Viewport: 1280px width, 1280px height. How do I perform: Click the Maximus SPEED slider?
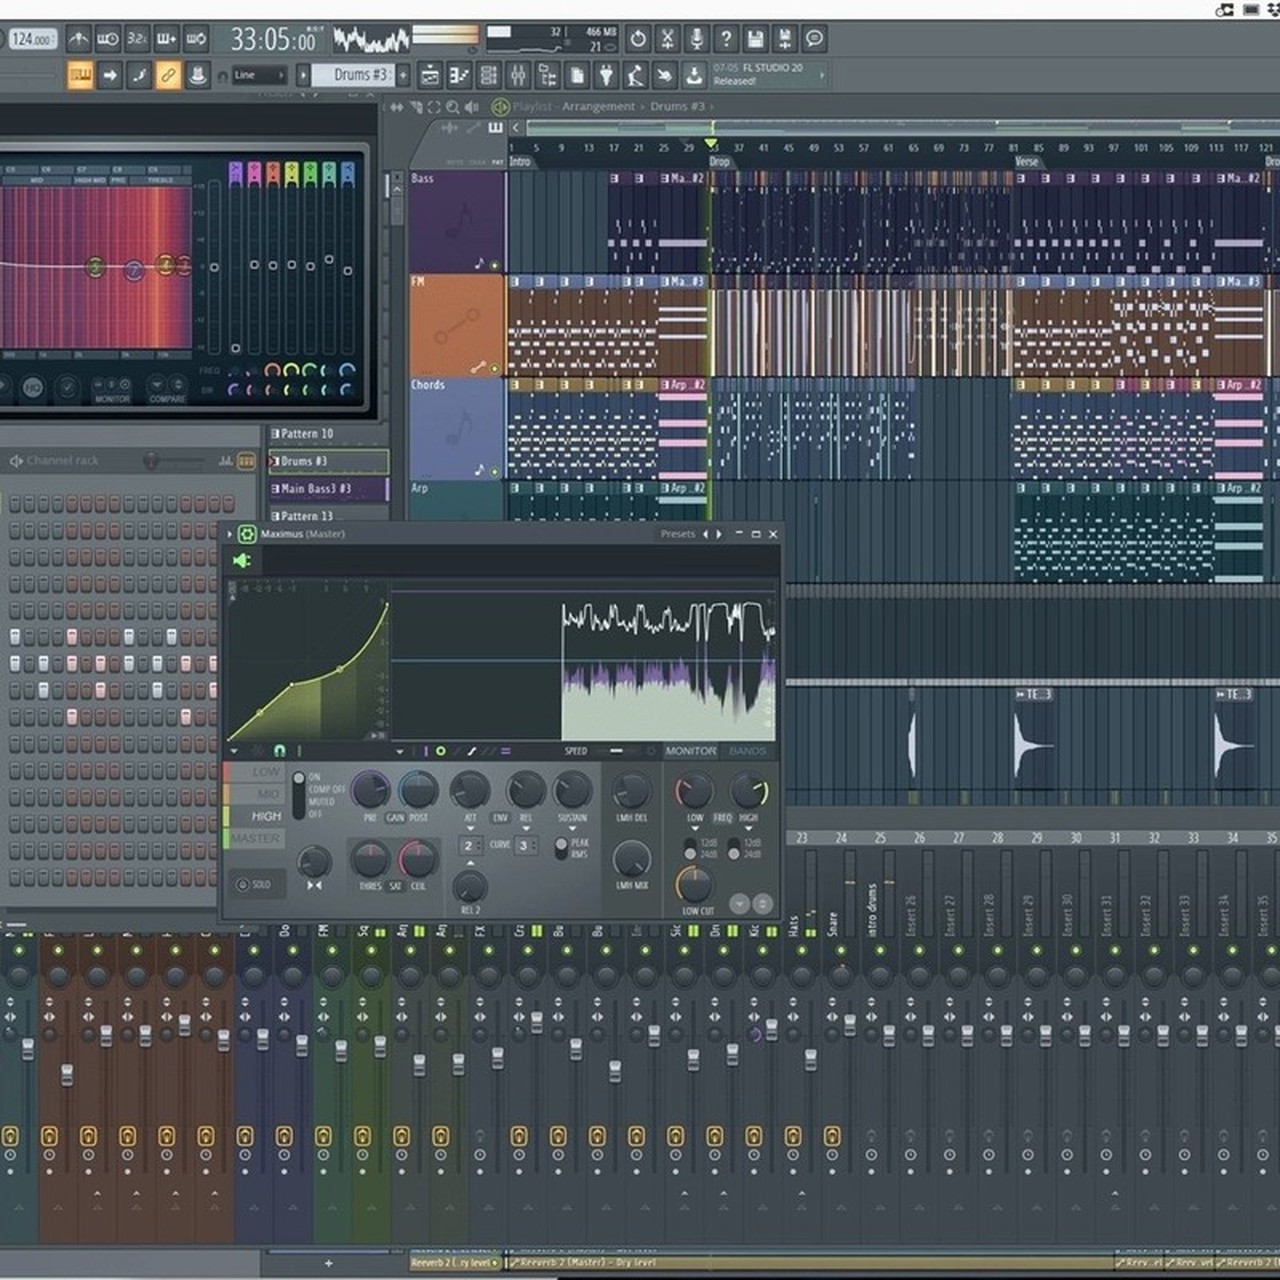tap(617, 751)
